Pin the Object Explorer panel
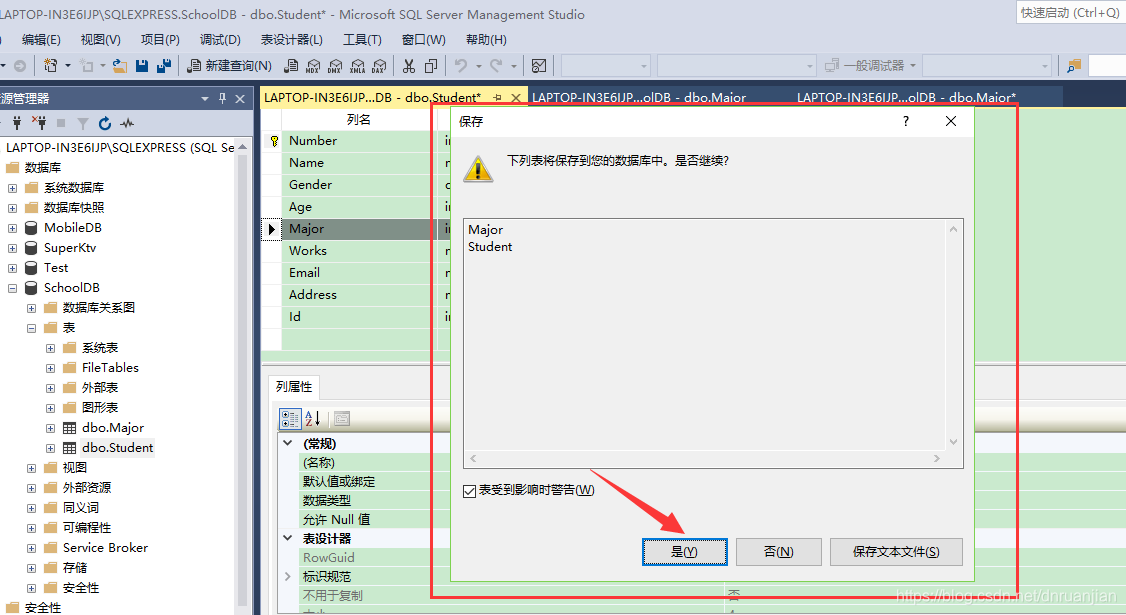This screenshot has width=1126, height=615. 223,98
